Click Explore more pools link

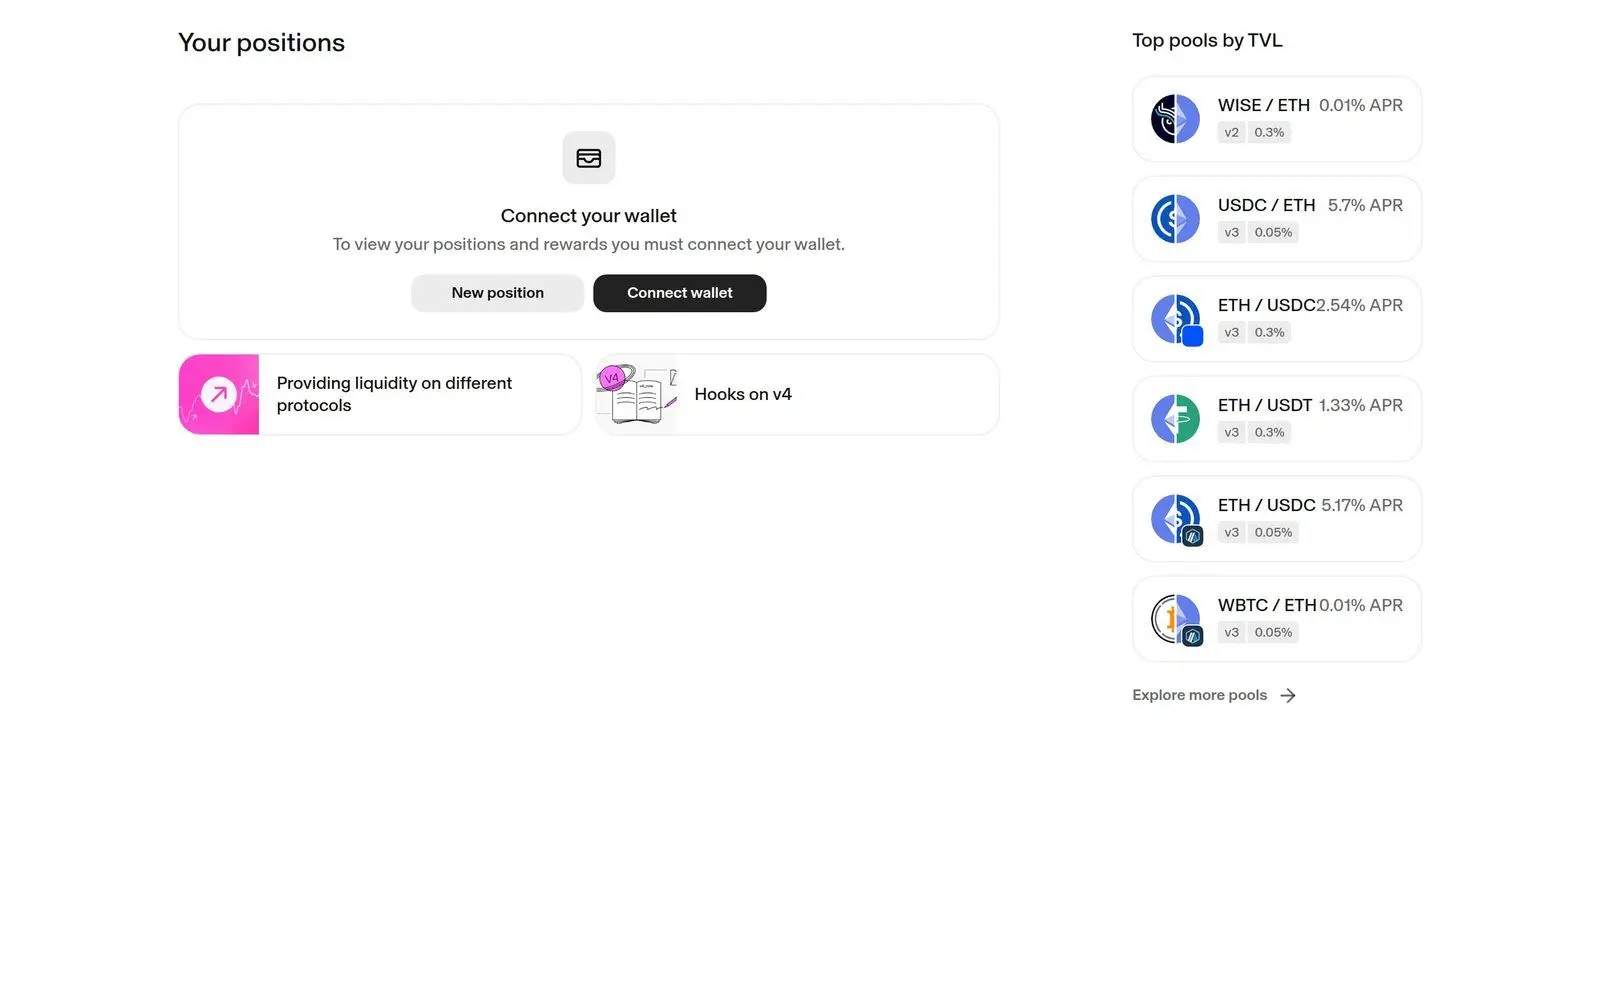coord(1214,695)
